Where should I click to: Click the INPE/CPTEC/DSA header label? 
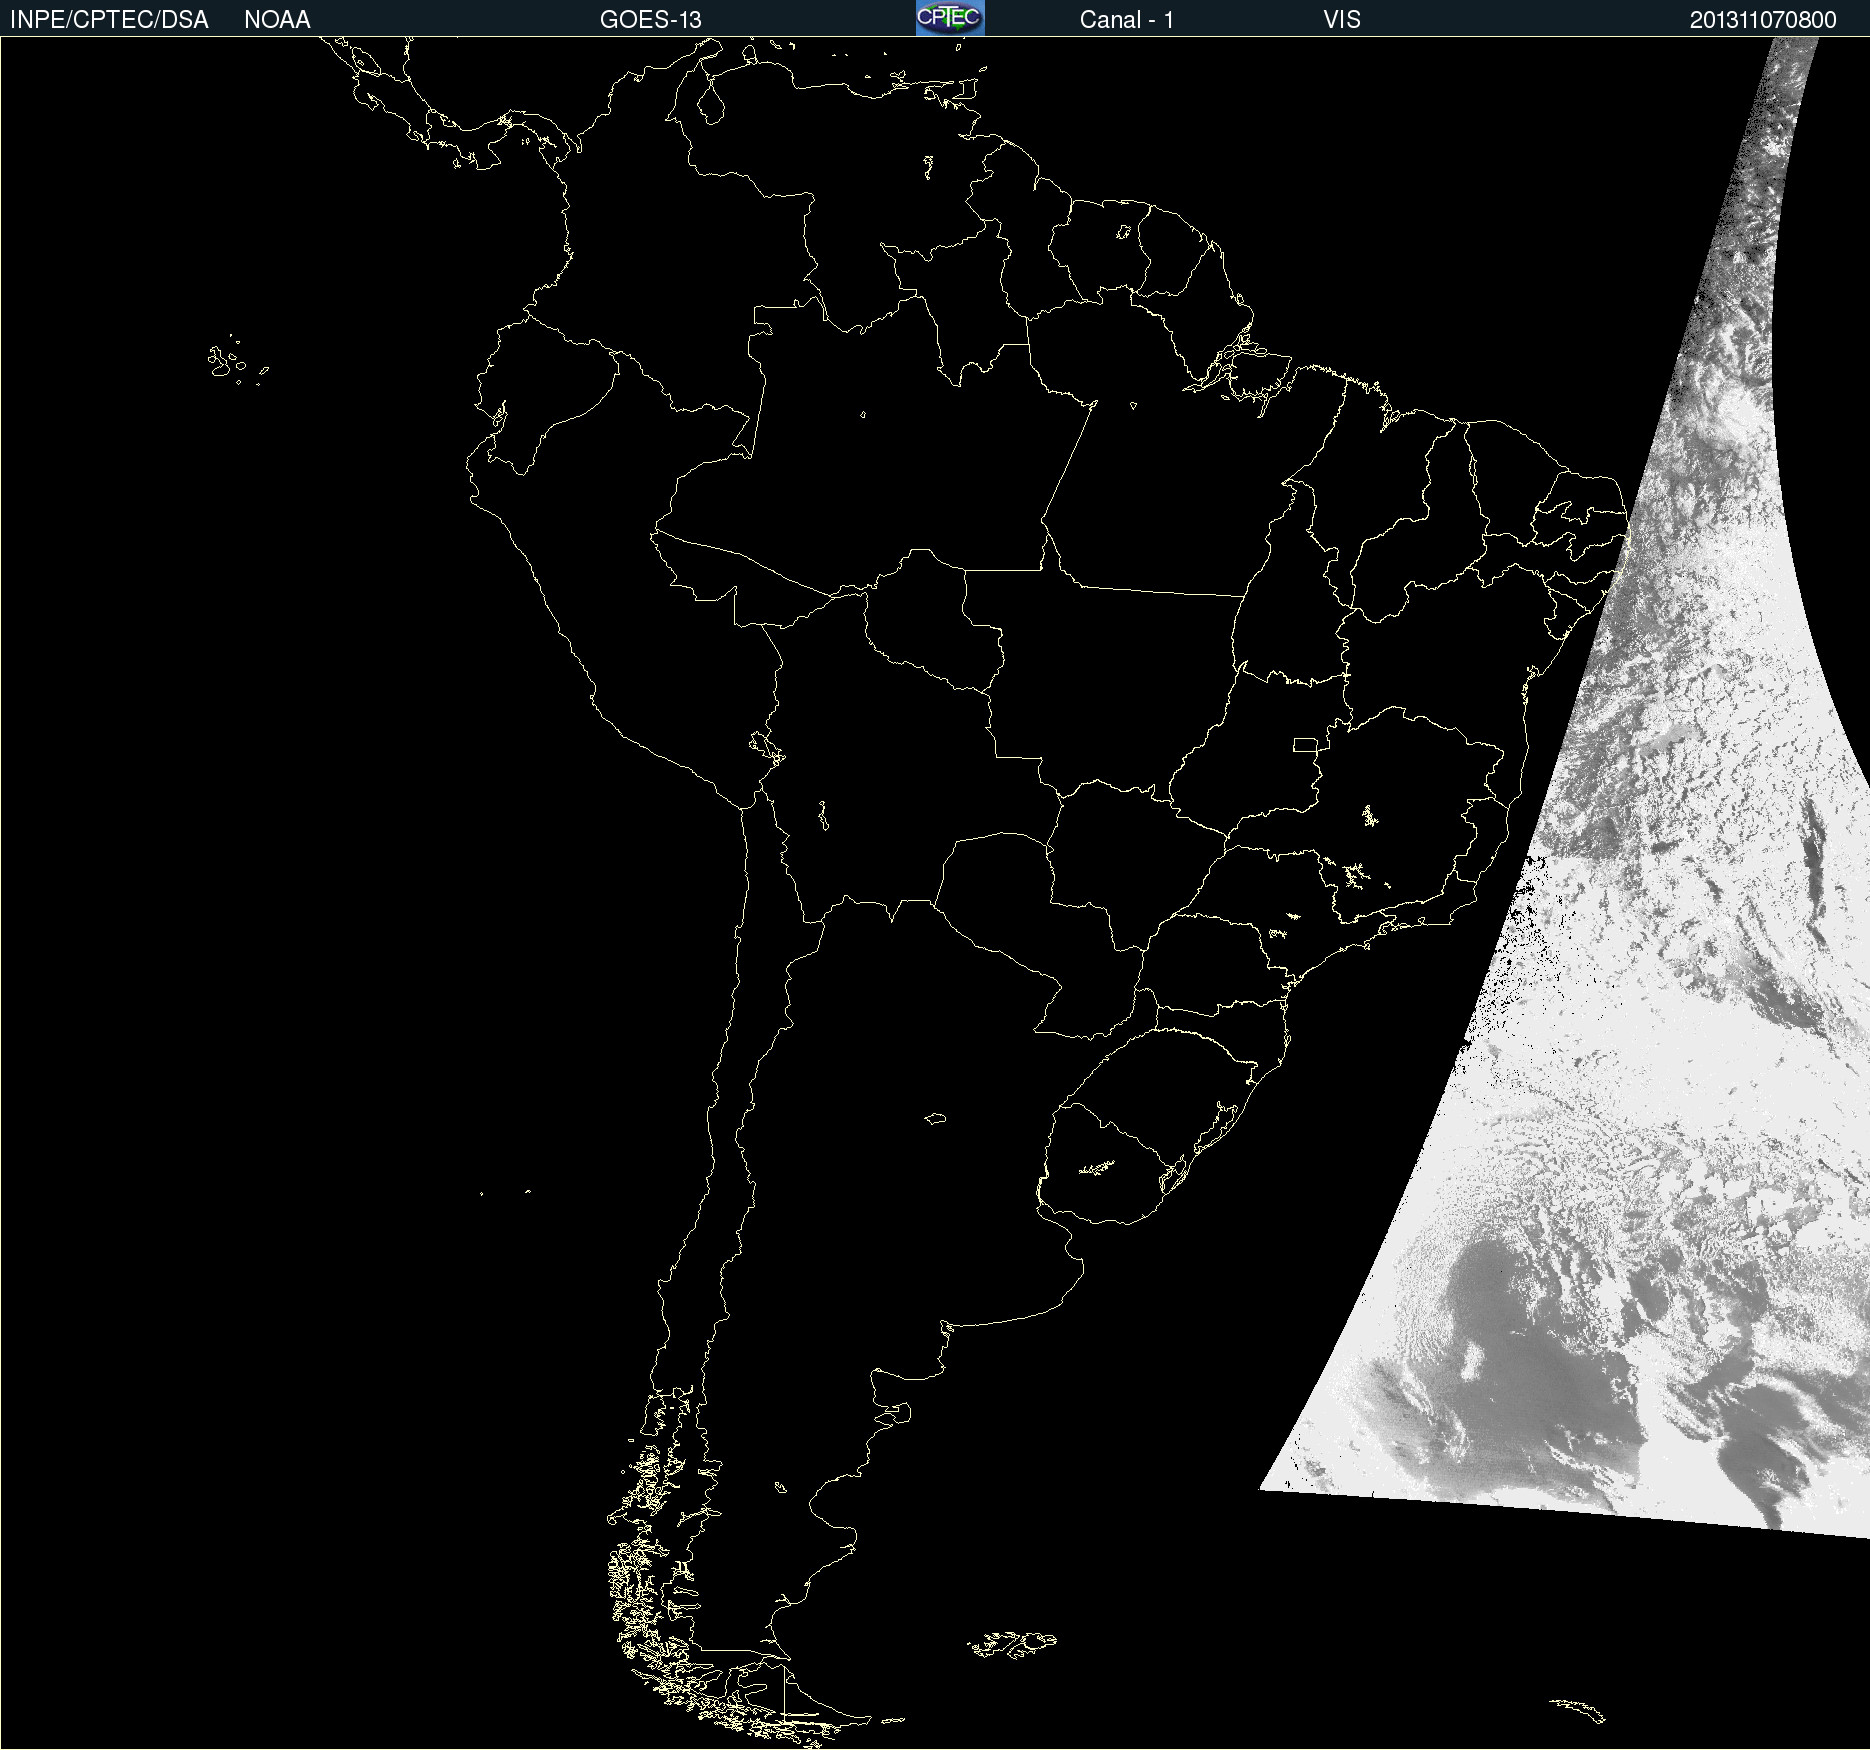coord(109,20)
